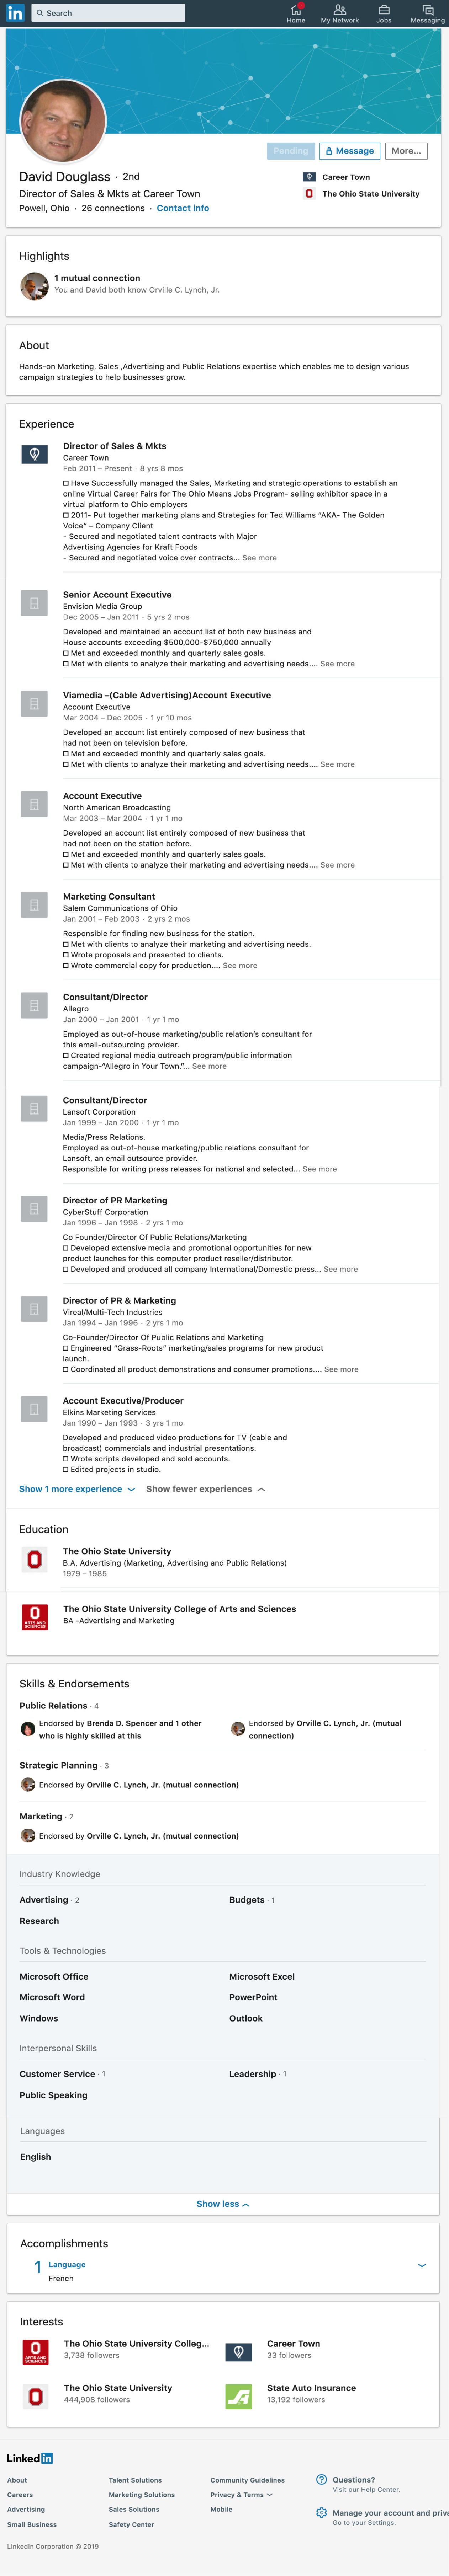Click the Pending connection button
This screenshot has height=2576, width=449.
pyautogui.click(x=291, y=151)
